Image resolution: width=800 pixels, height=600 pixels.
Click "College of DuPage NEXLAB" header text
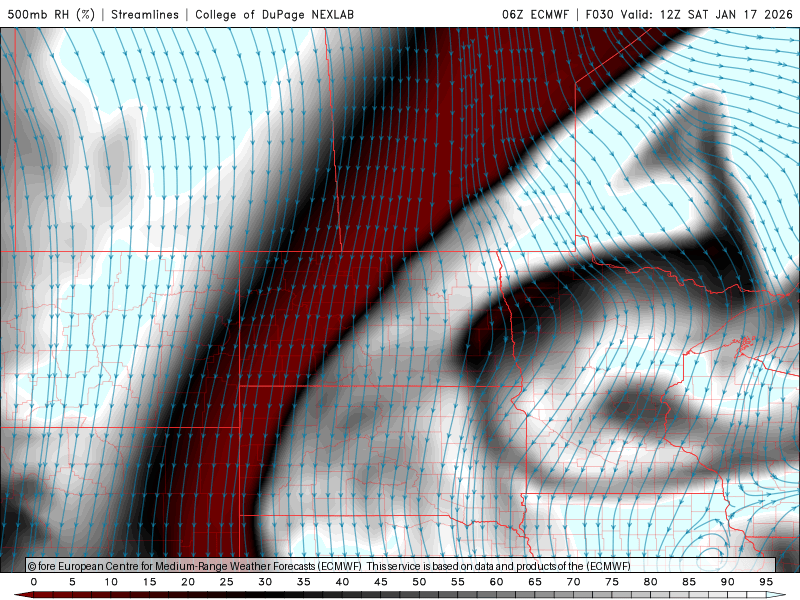(x=274, y=14)
